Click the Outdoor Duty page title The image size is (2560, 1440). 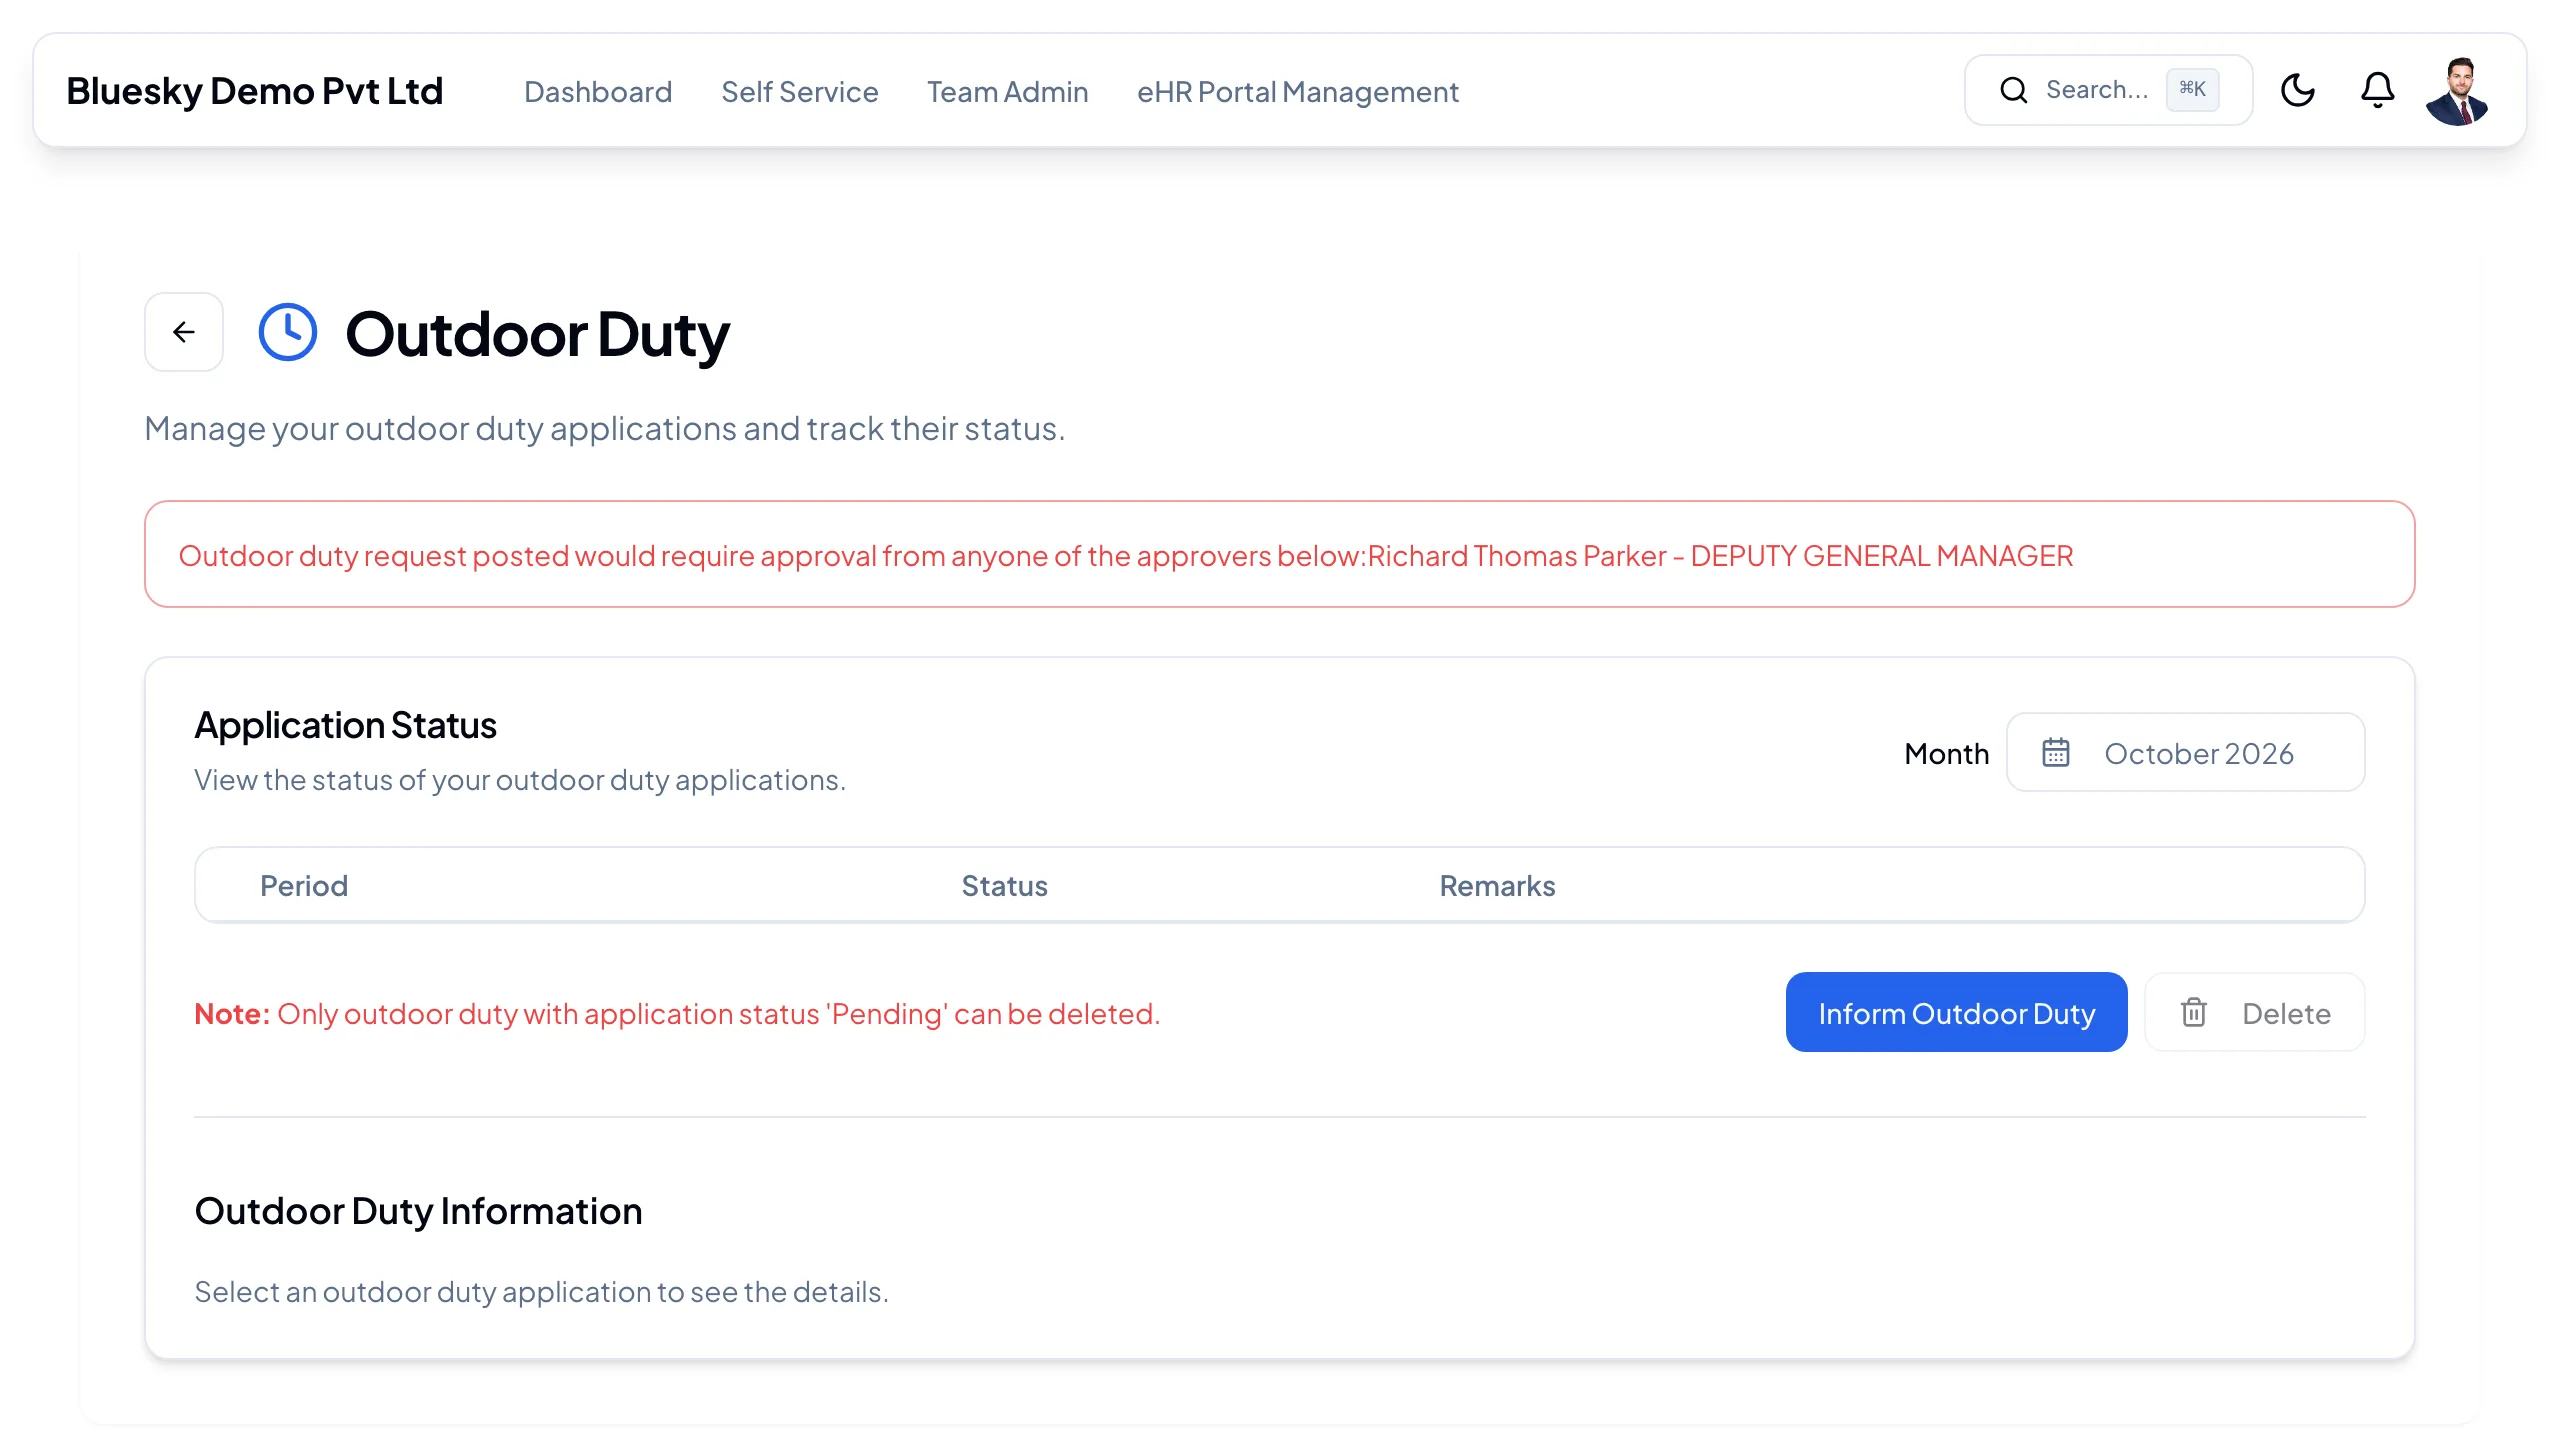pyautogui.click(x=537, y=334)
